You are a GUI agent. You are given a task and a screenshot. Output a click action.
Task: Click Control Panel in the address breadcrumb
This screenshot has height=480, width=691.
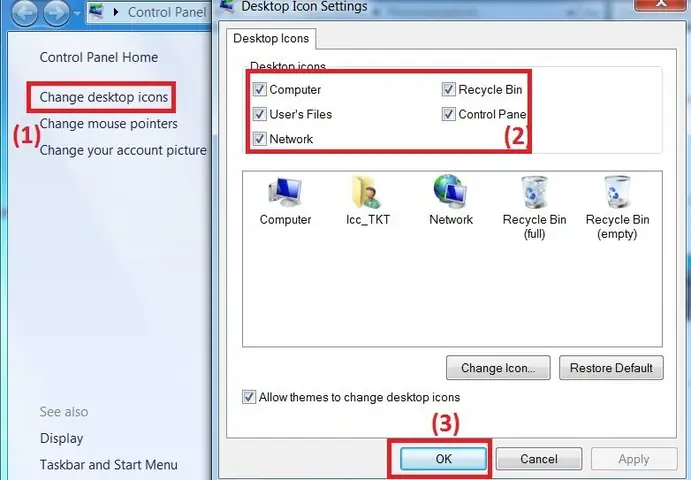(x=167, y=12)
